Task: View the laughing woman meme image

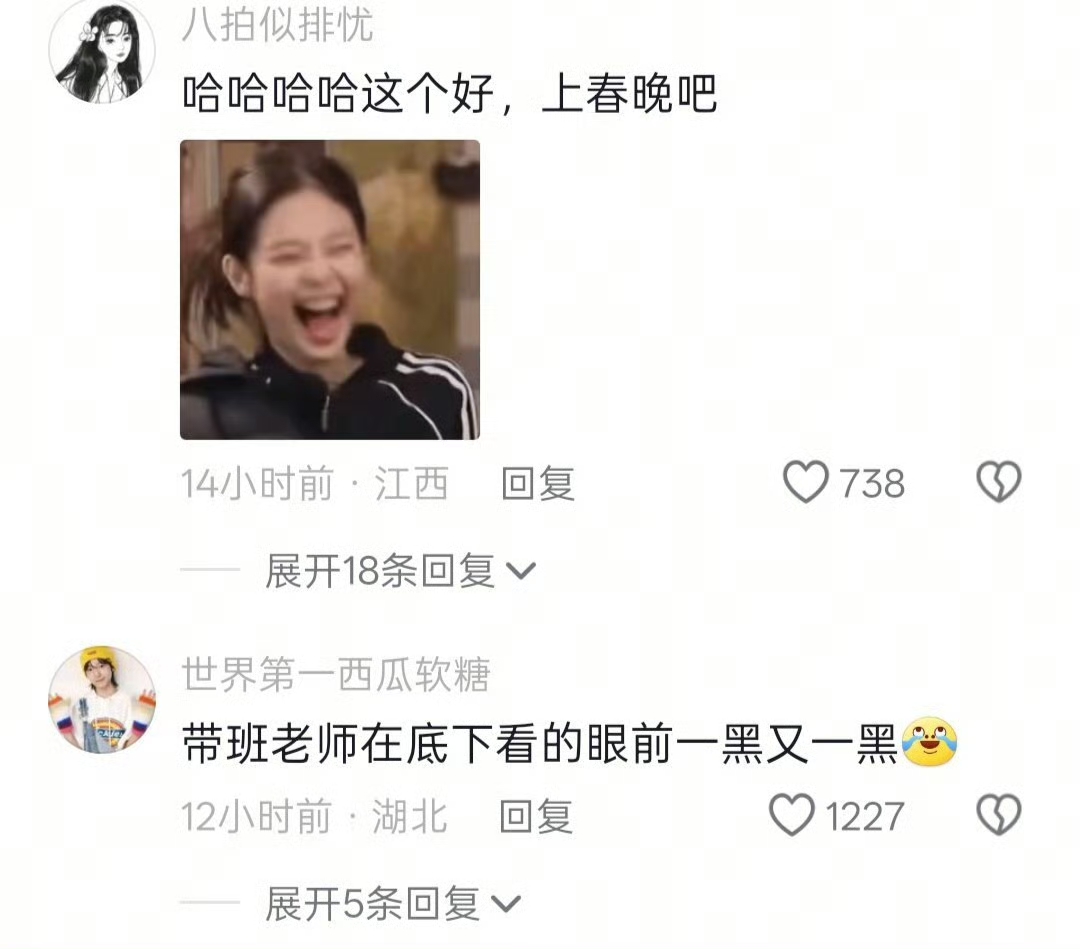Action: [330, 289]
